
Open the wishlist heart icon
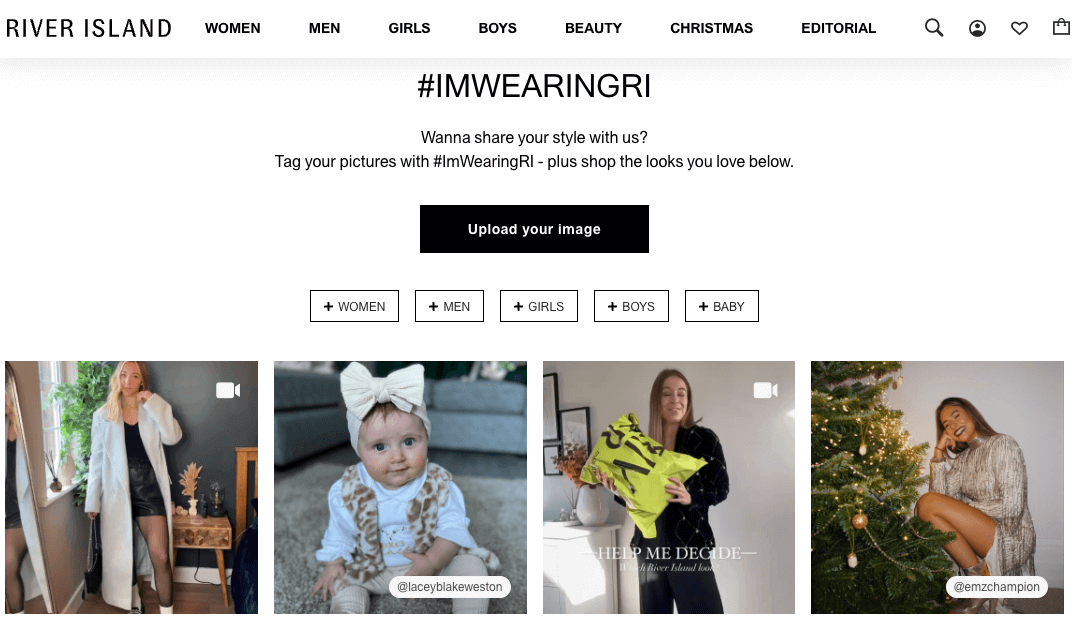[x=1019, y=28]
